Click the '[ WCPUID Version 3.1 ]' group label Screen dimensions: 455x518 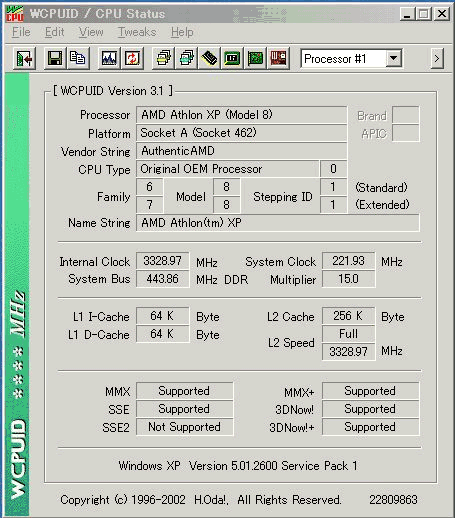[113, 91]
